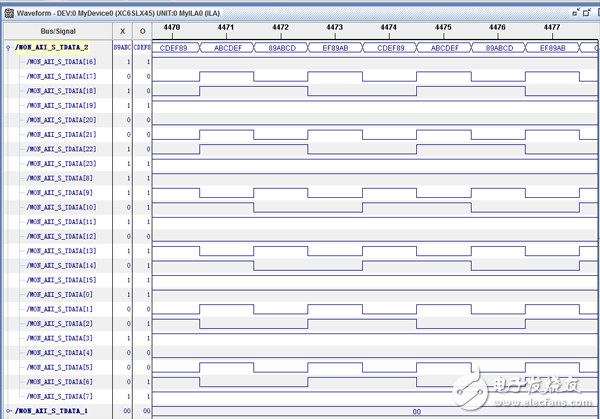The width and height of the screenshot is (600, 419).
Task: Select signal MON_AXI_S_TDATA[19]
Action: pyautogui.click(x=61, y=105)
